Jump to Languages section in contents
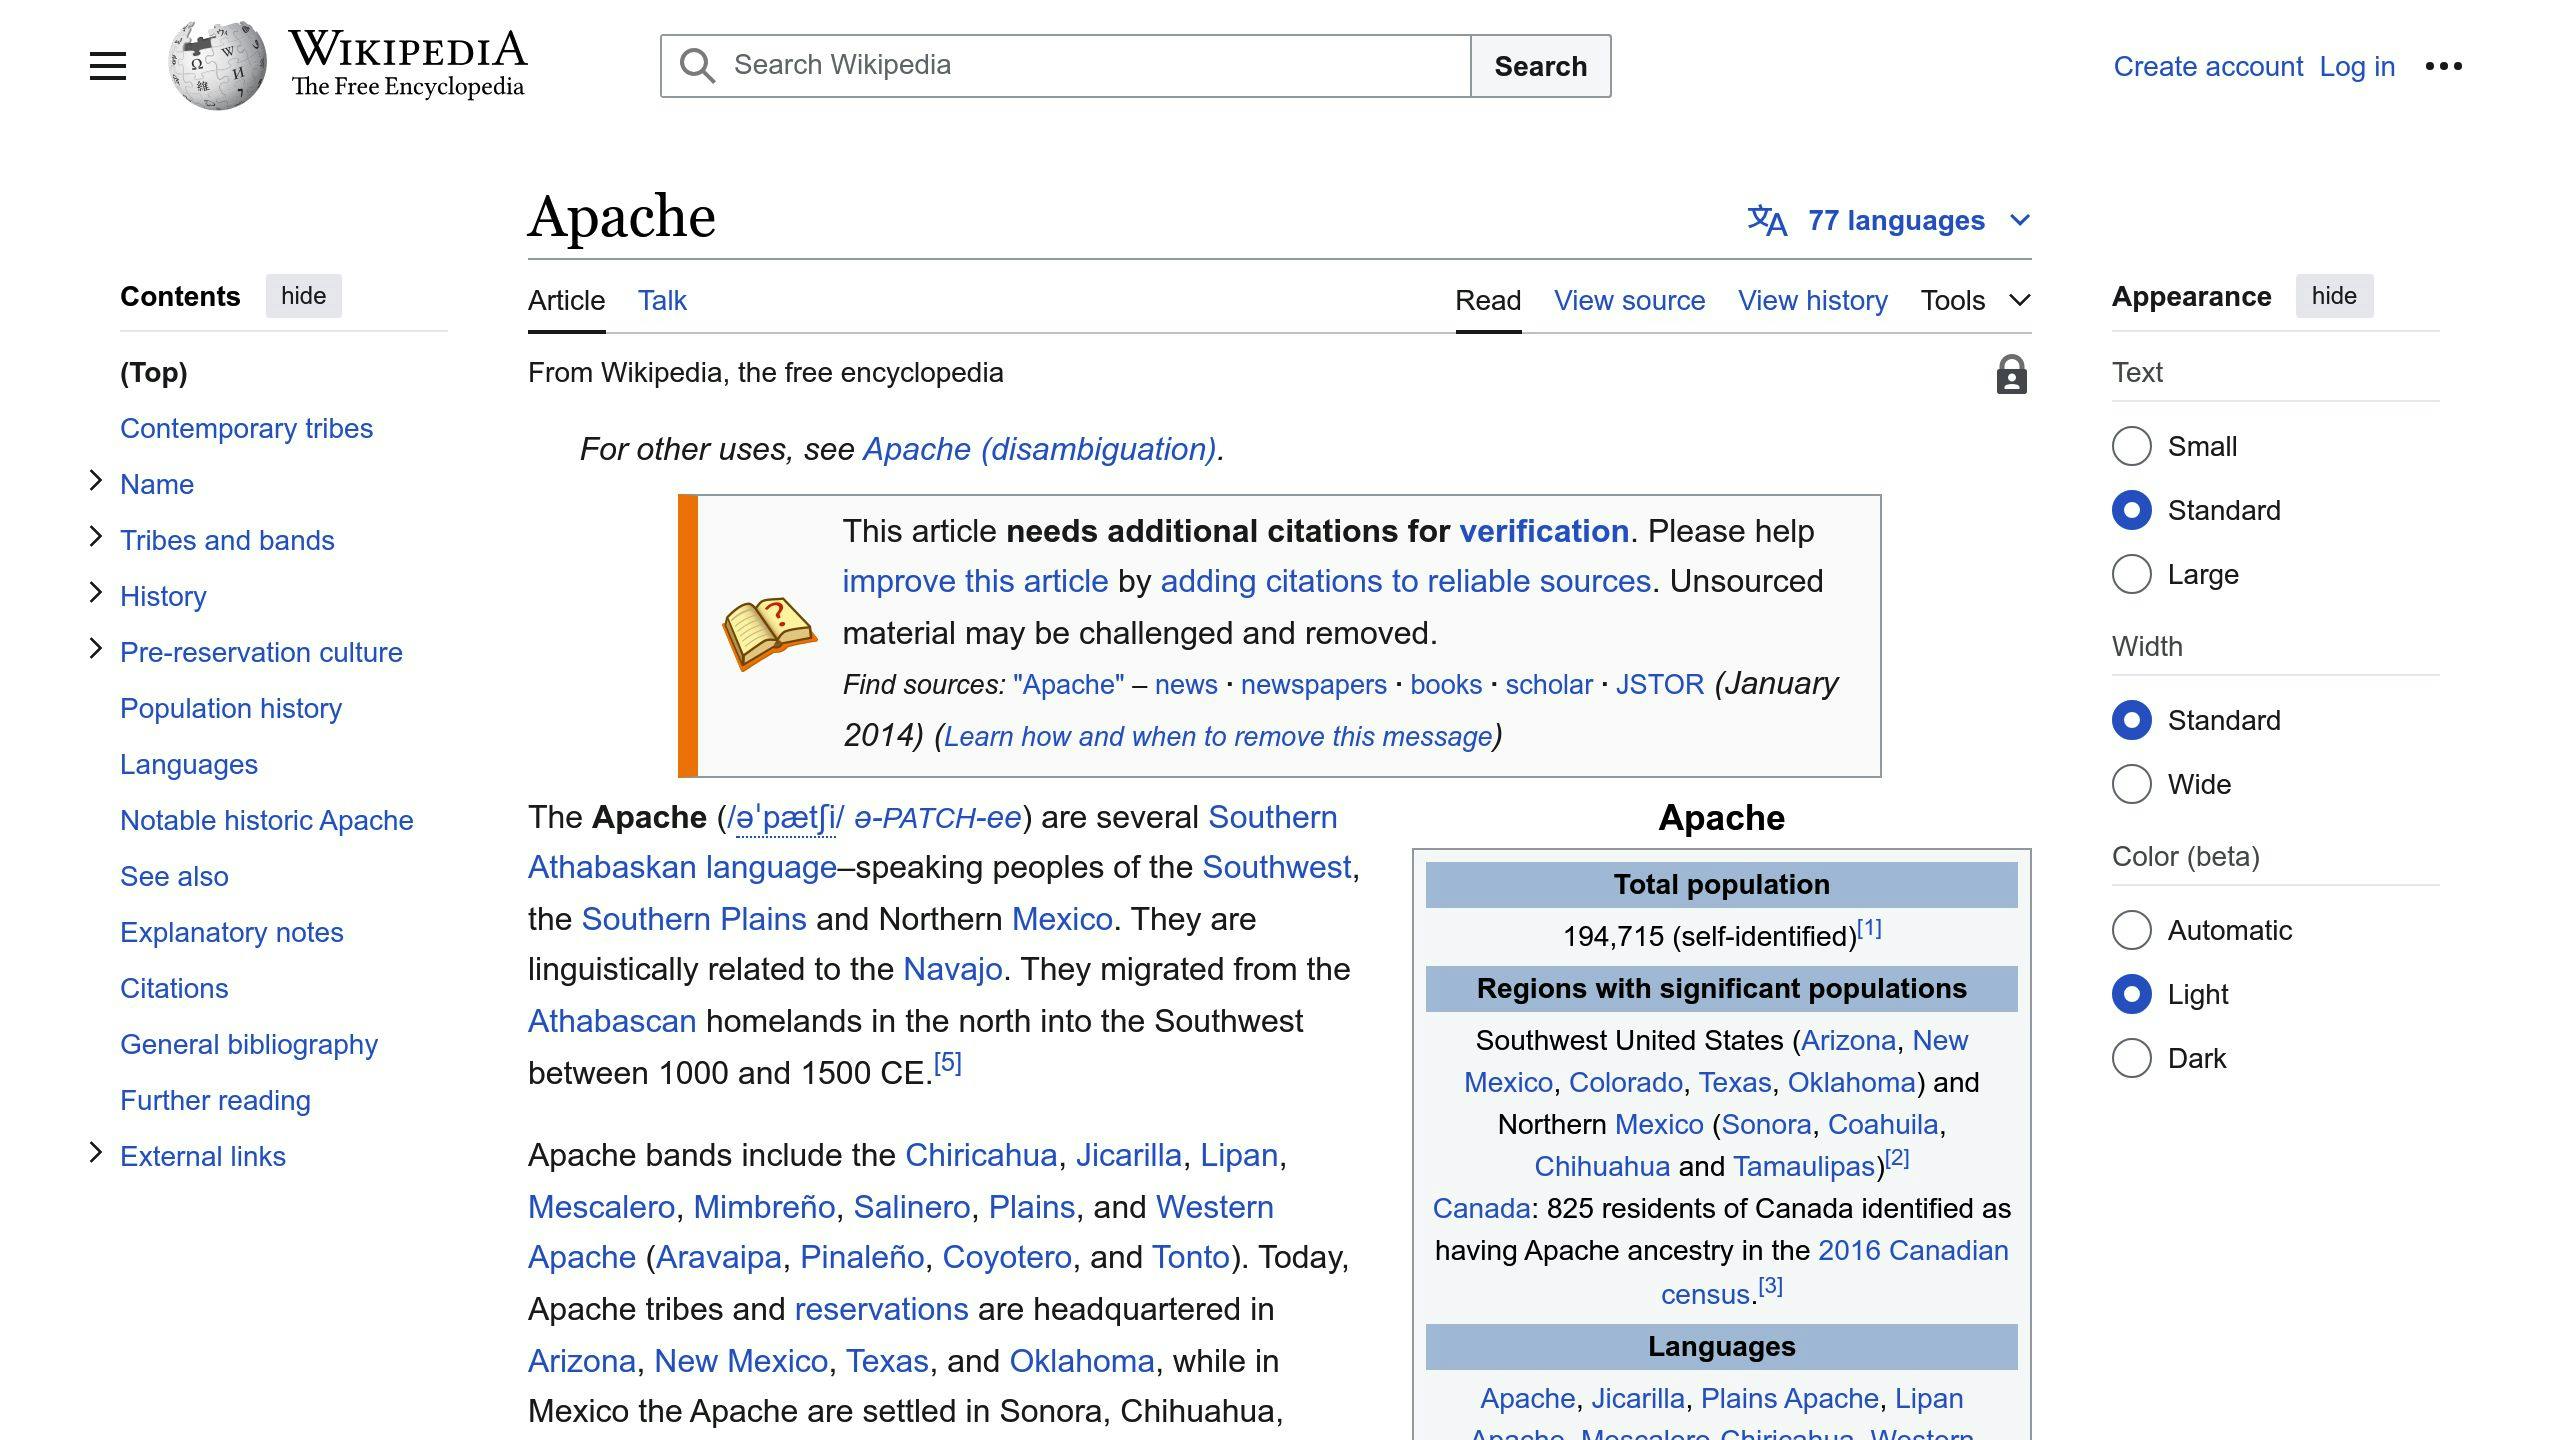2560x1440 pixels. click(x=189, y=764)
